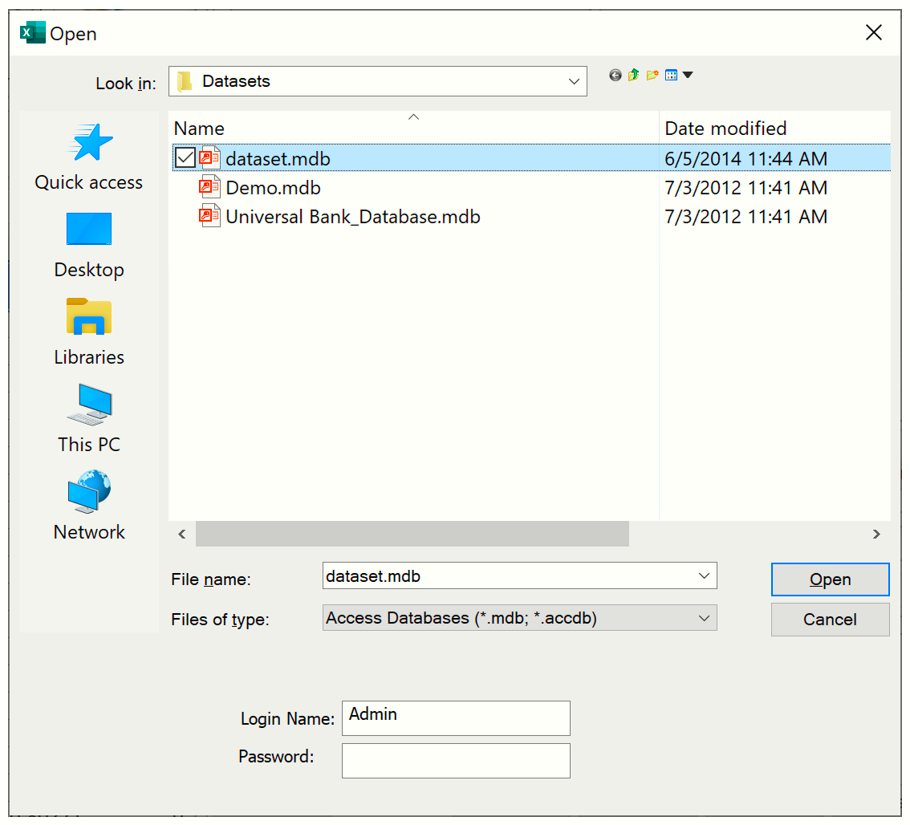Image resolution: width=910 pixels, height=825 pixels.
Task: Expand the Files of type dropdown
Action: tap(704, 619)
